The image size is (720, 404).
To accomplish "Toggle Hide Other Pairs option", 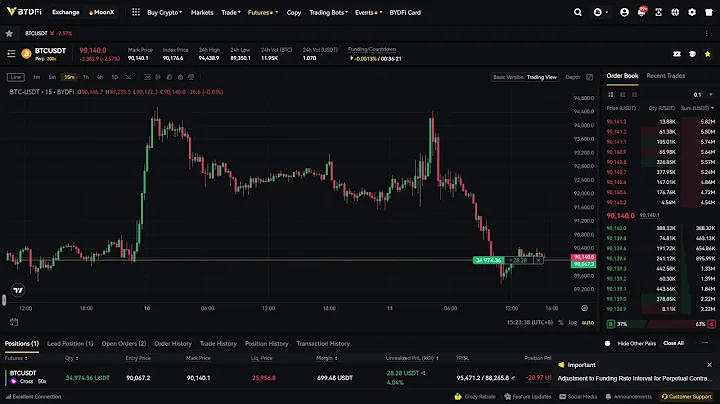I will pos(607,343).
